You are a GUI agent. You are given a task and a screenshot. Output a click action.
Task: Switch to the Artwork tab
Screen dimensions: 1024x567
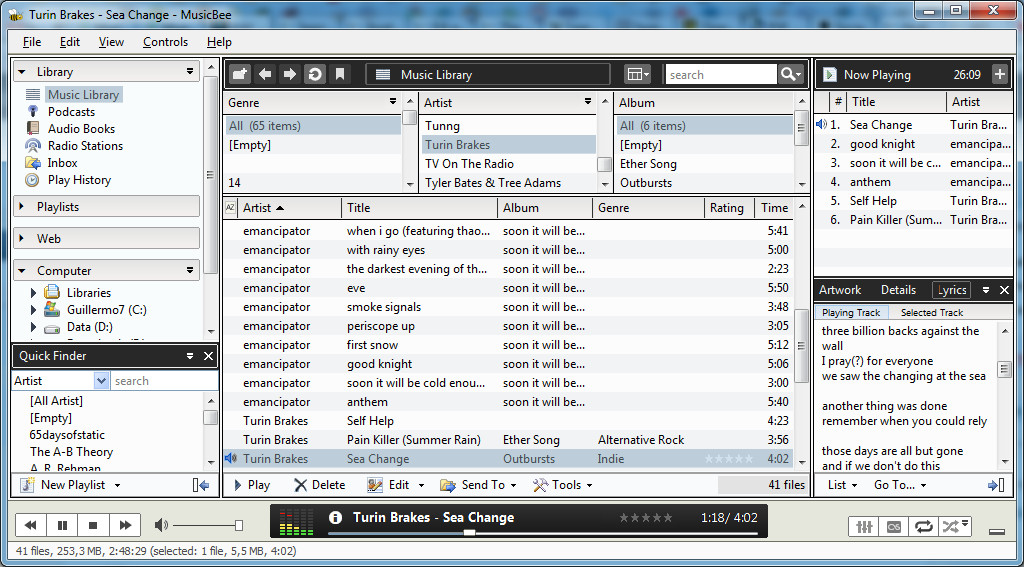tap(840, 290)
